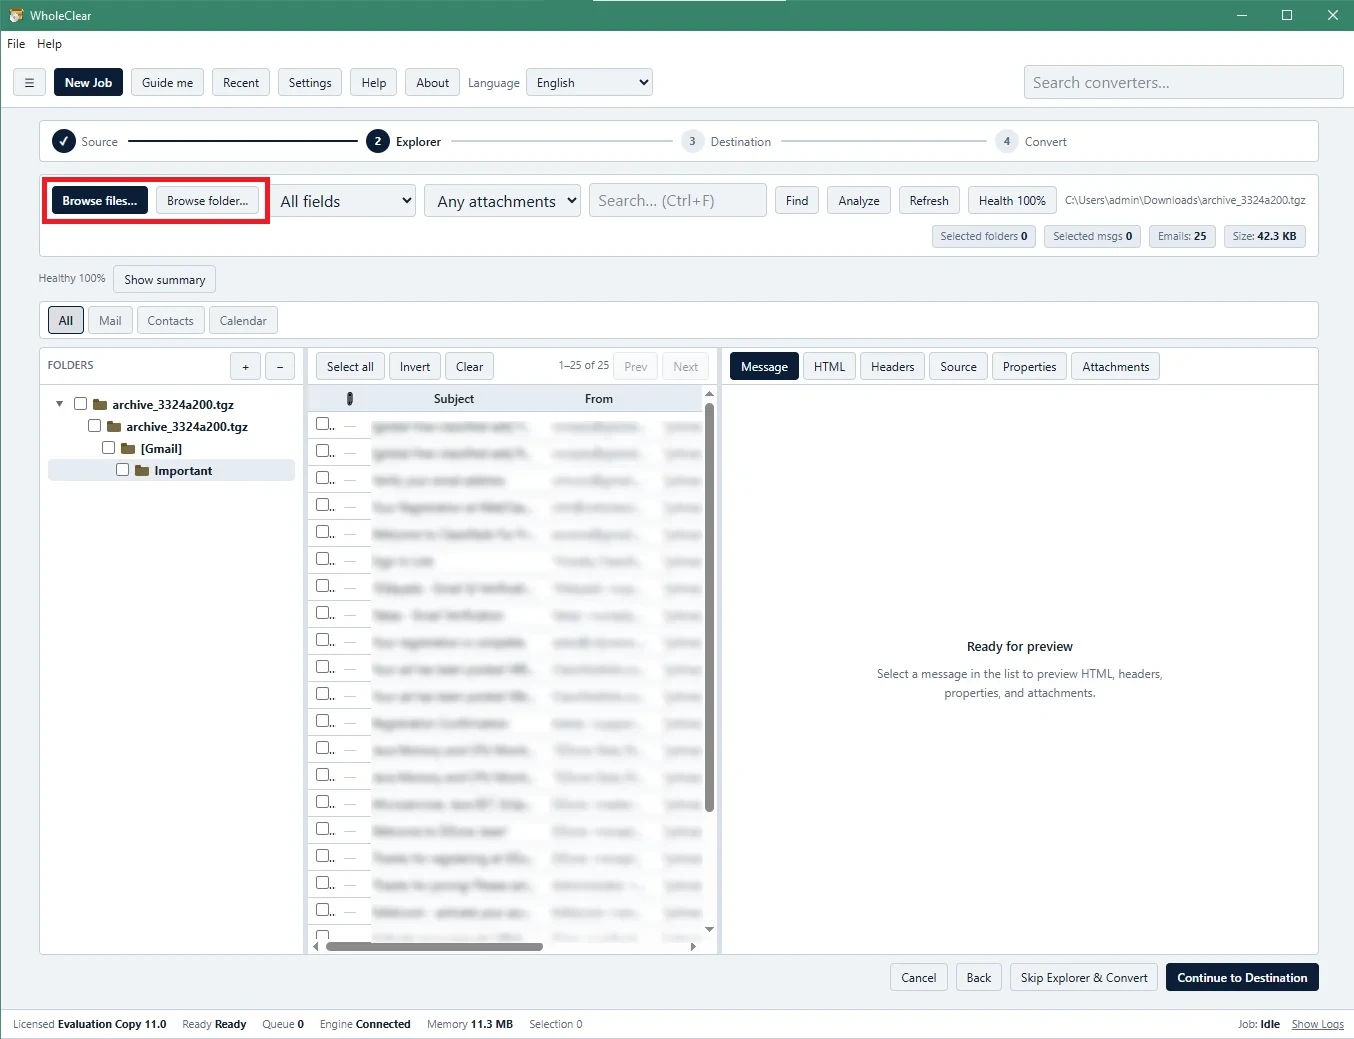The image size is (1354, 1039).
Task: Click Browse folder button
Action: [x=208, y=201]
